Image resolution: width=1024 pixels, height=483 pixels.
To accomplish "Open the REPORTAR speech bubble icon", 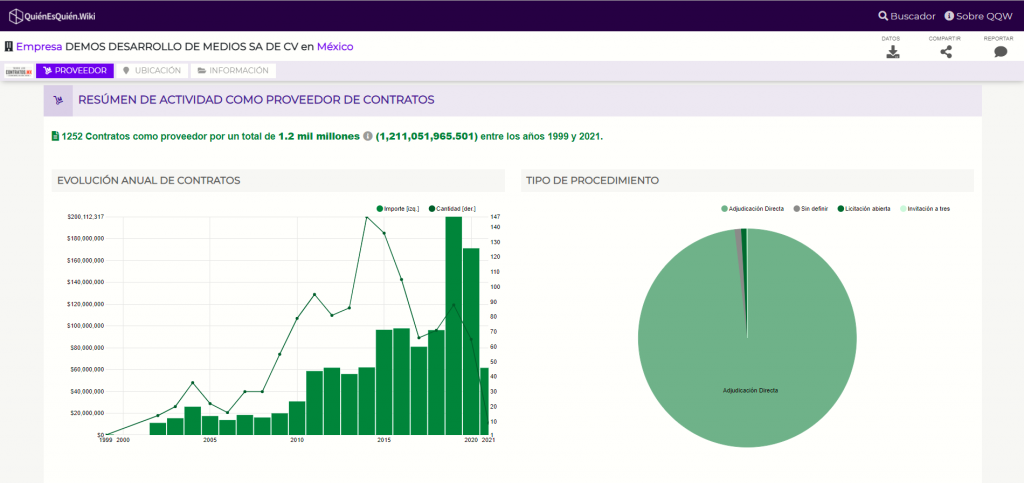I will tap(1000, 52).
